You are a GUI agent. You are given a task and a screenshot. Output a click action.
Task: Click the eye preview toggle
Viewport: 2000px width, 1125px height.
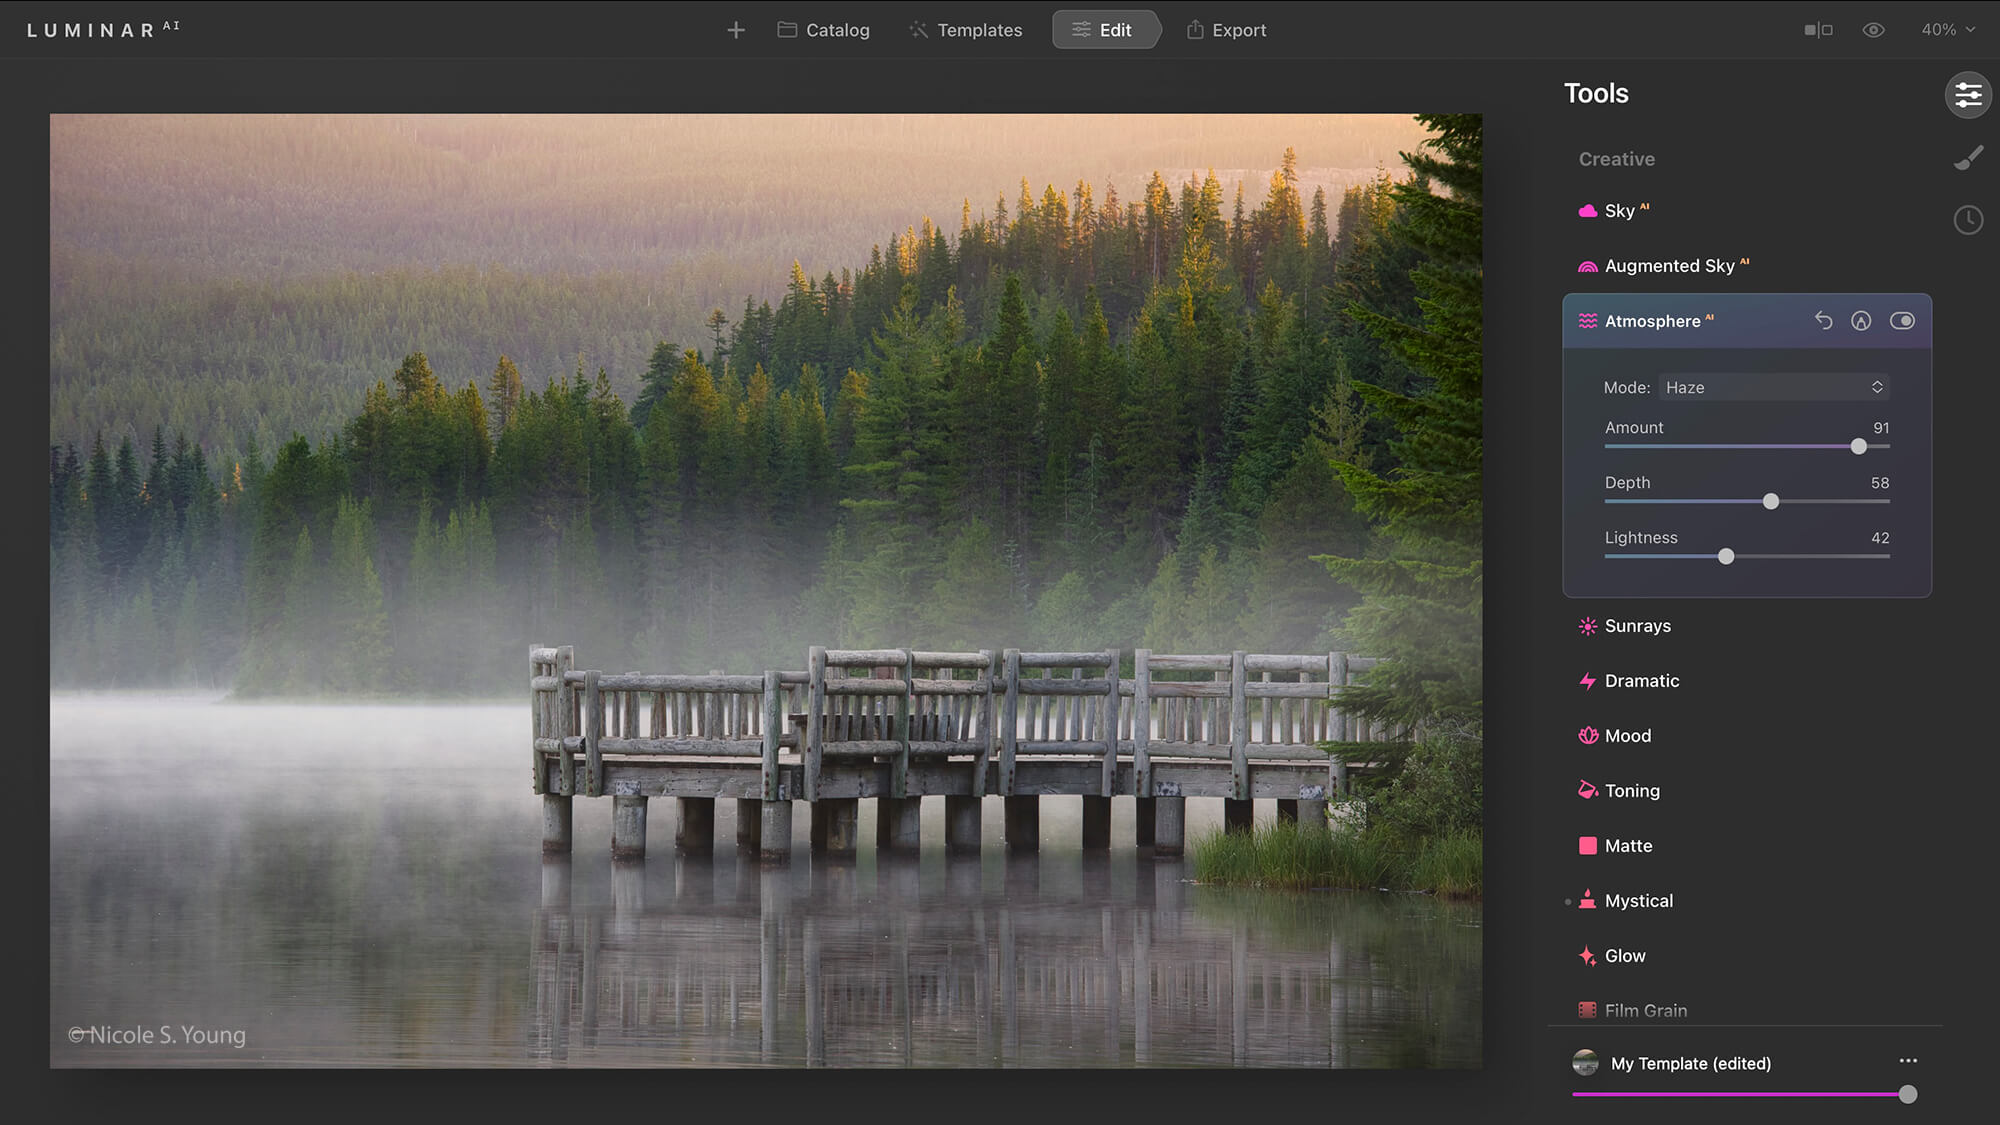pos(1874,30)
